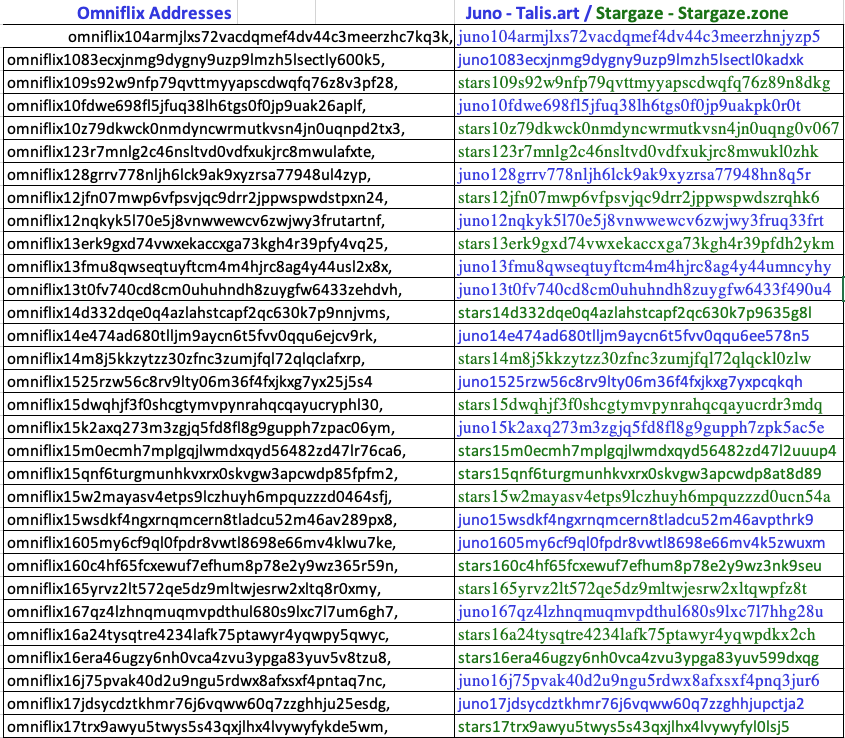Click cell stars16a24tysqtre4234lafk75ptawyr4yqwpdkx2ch
This screenshot has width=845, height=738.
coord(649,636)
